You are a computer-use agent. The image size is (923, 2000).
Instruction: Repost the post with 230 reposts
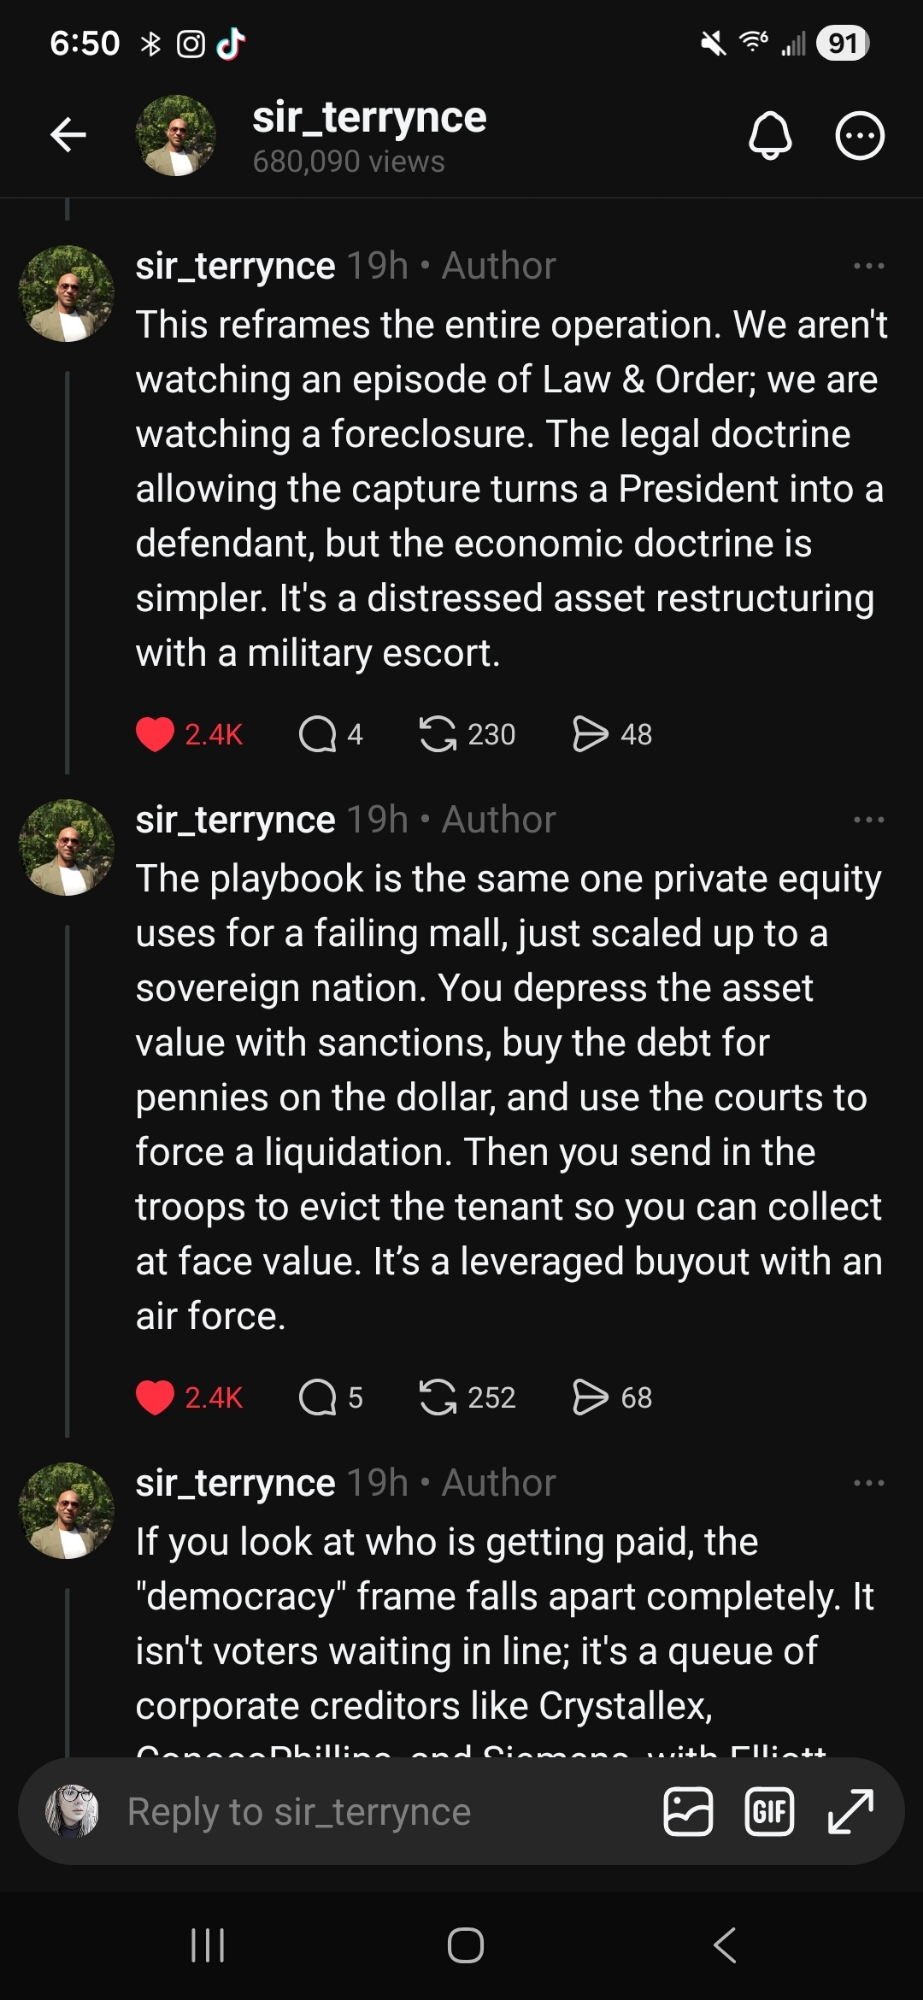coord(437,734)
